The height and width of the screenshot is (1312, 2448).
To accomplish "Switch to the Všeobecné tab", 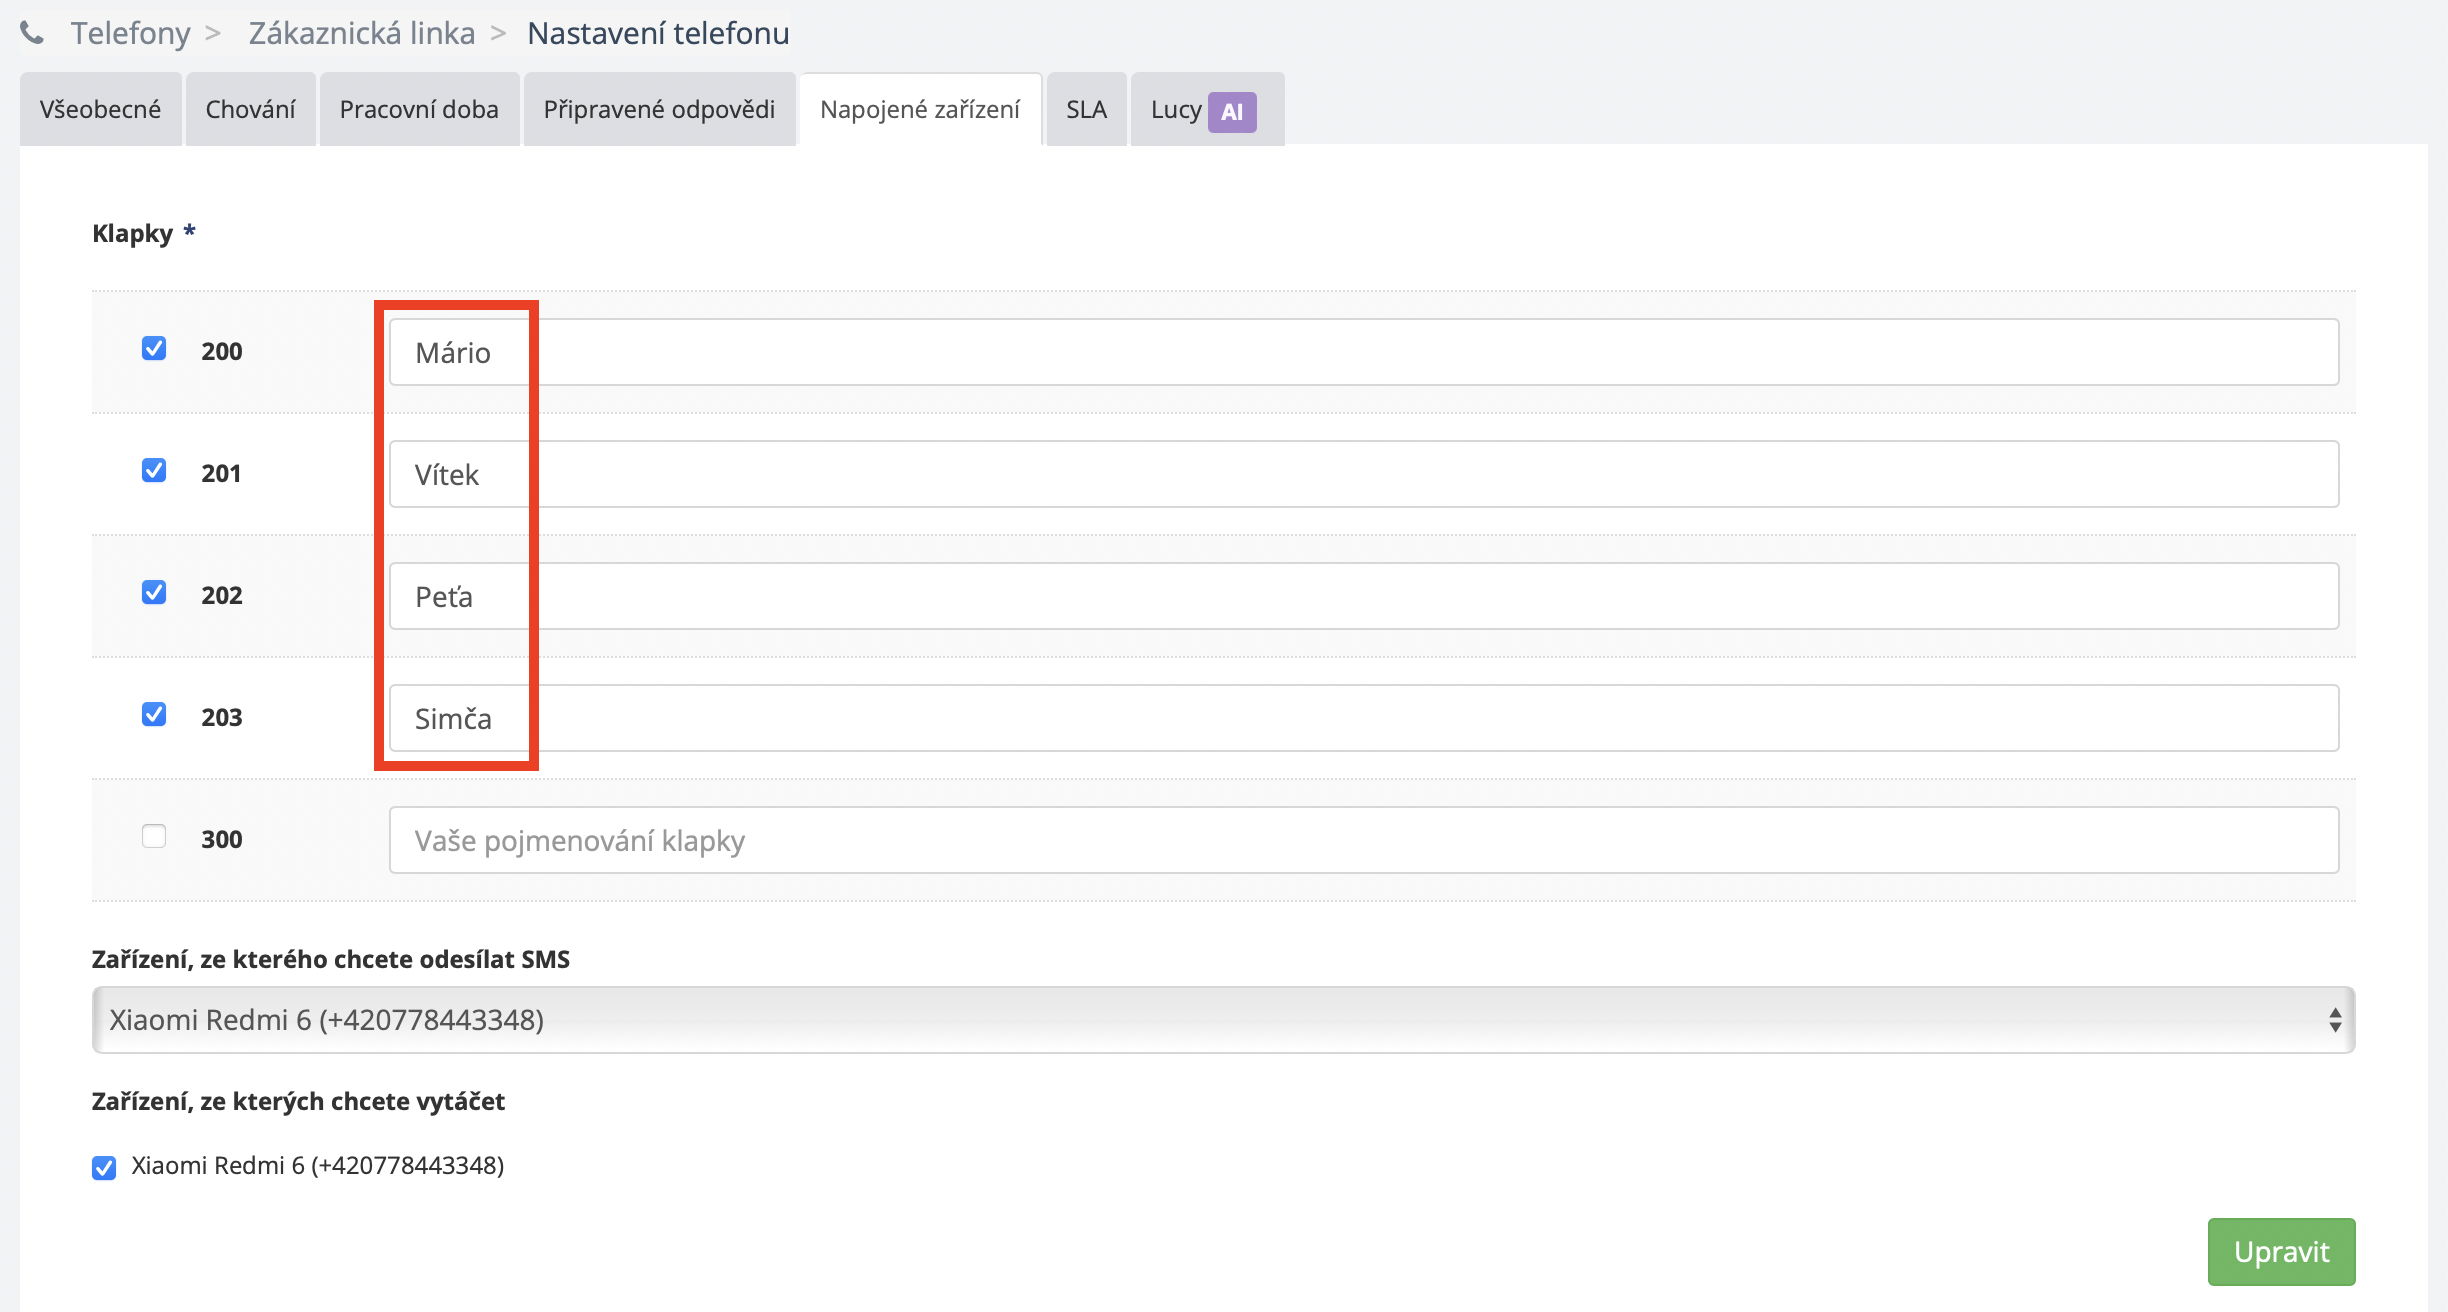I will [x=100, y=109].
